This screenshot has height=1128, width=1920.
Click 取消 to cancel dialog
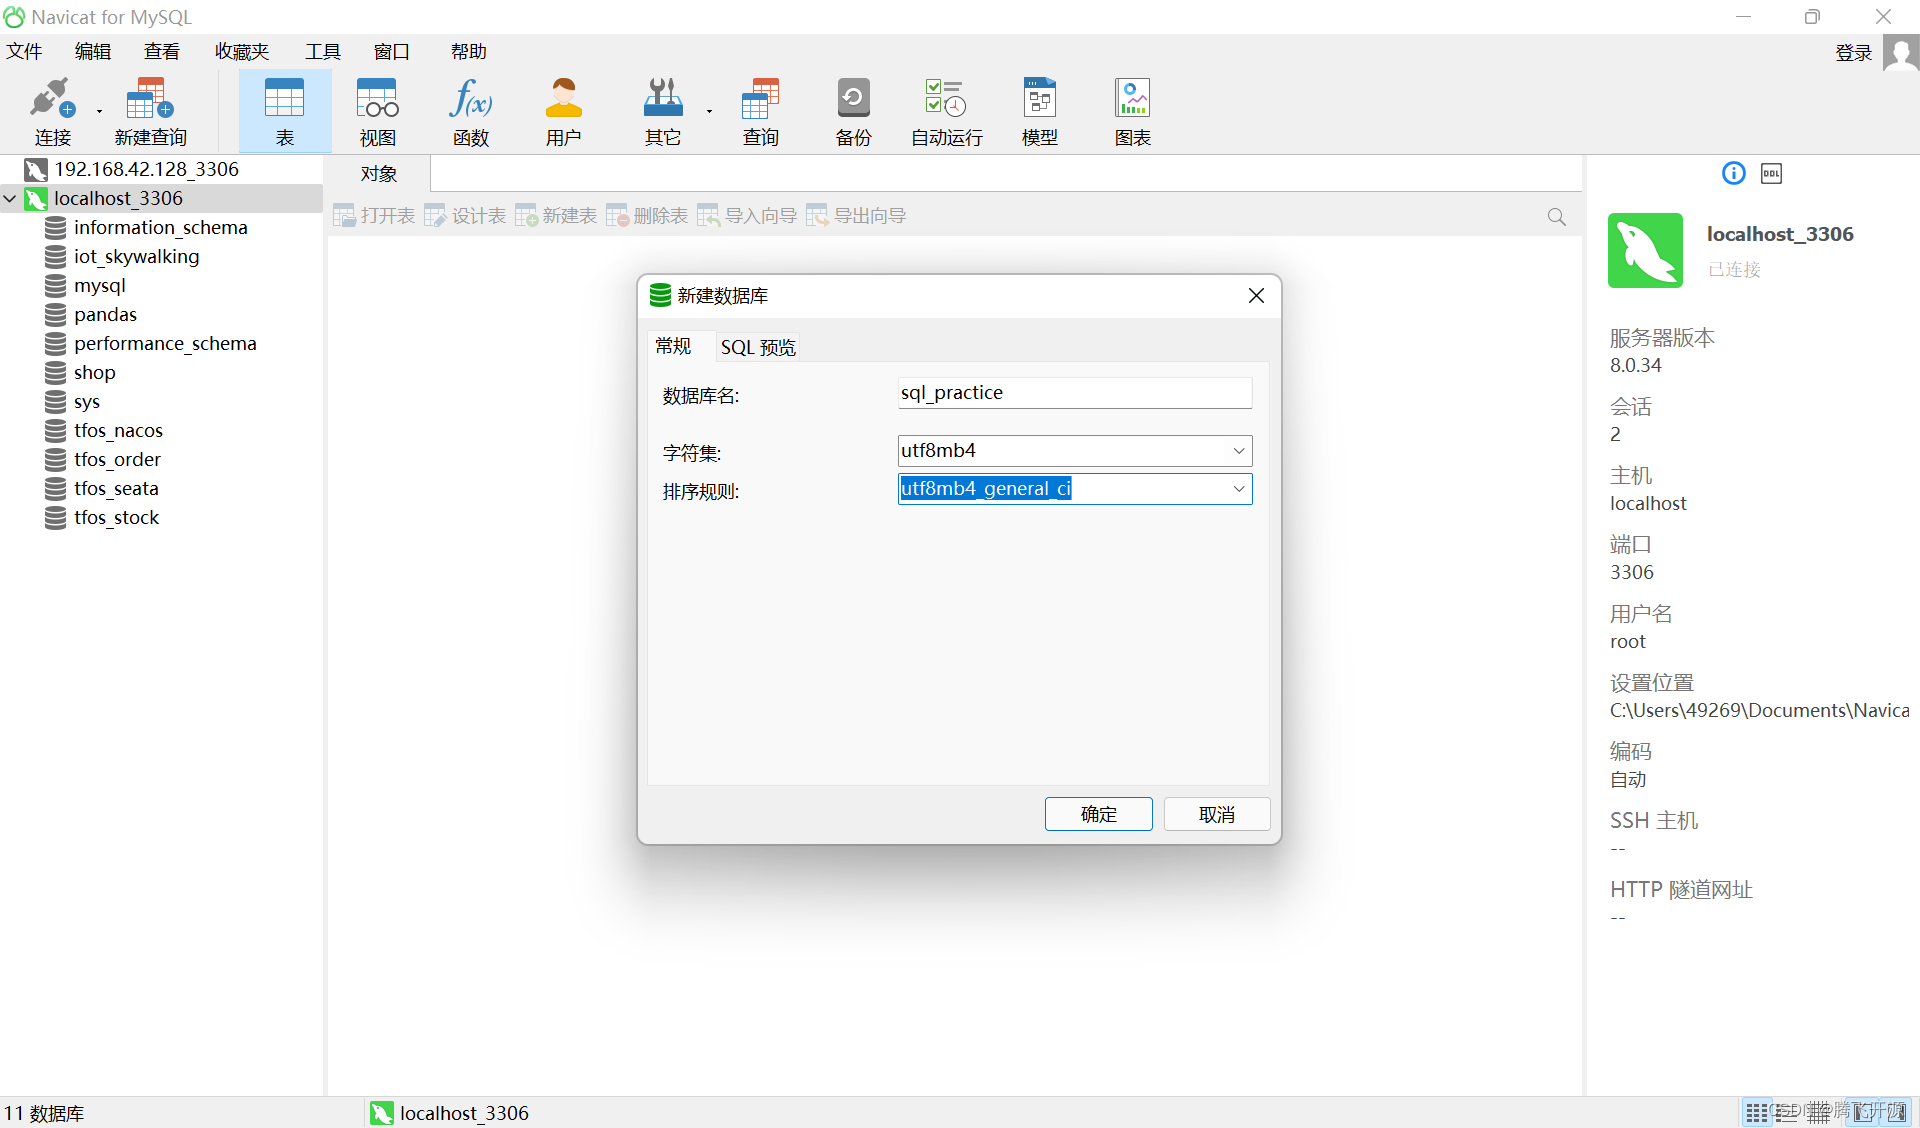coord(1214,812)
